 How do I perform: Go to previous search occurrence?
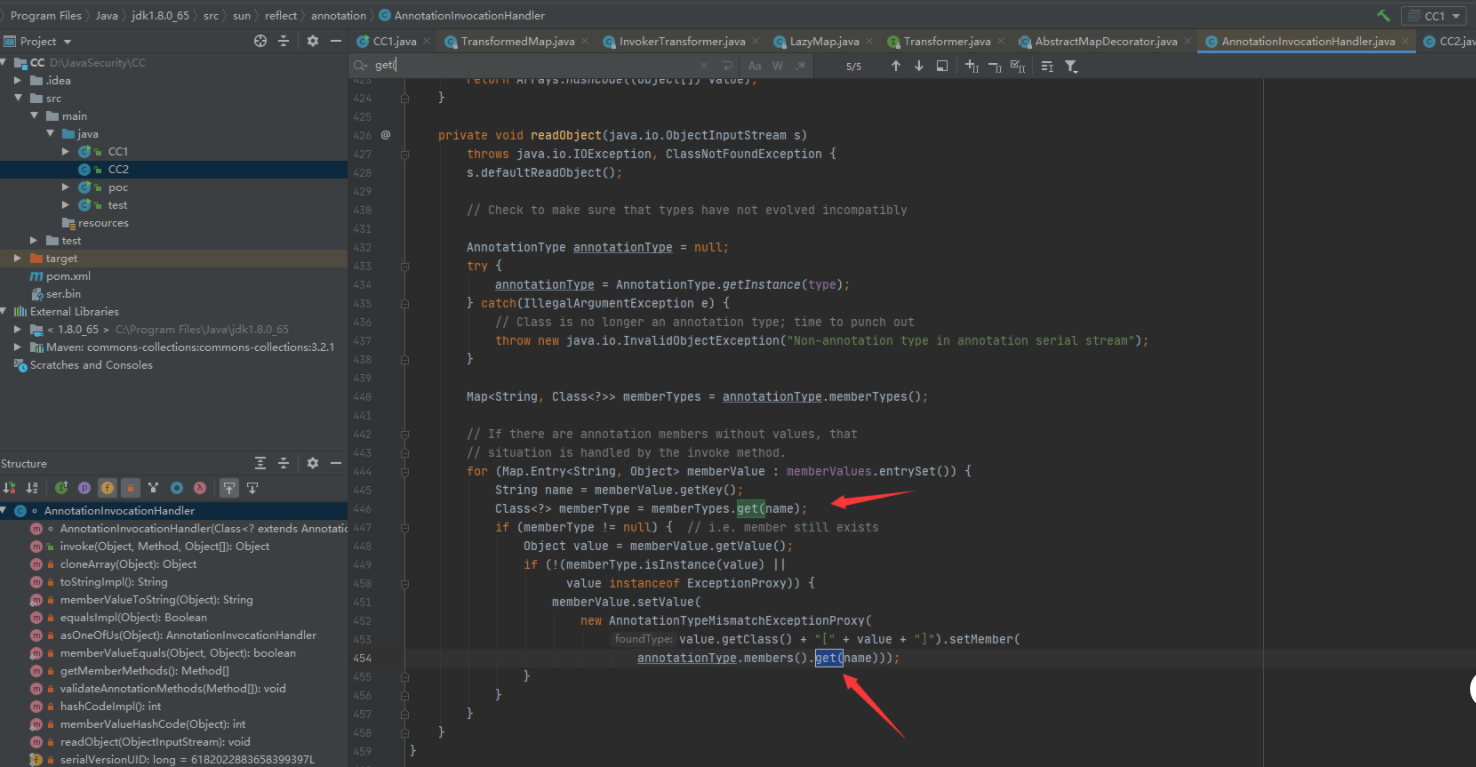(895, 65)
